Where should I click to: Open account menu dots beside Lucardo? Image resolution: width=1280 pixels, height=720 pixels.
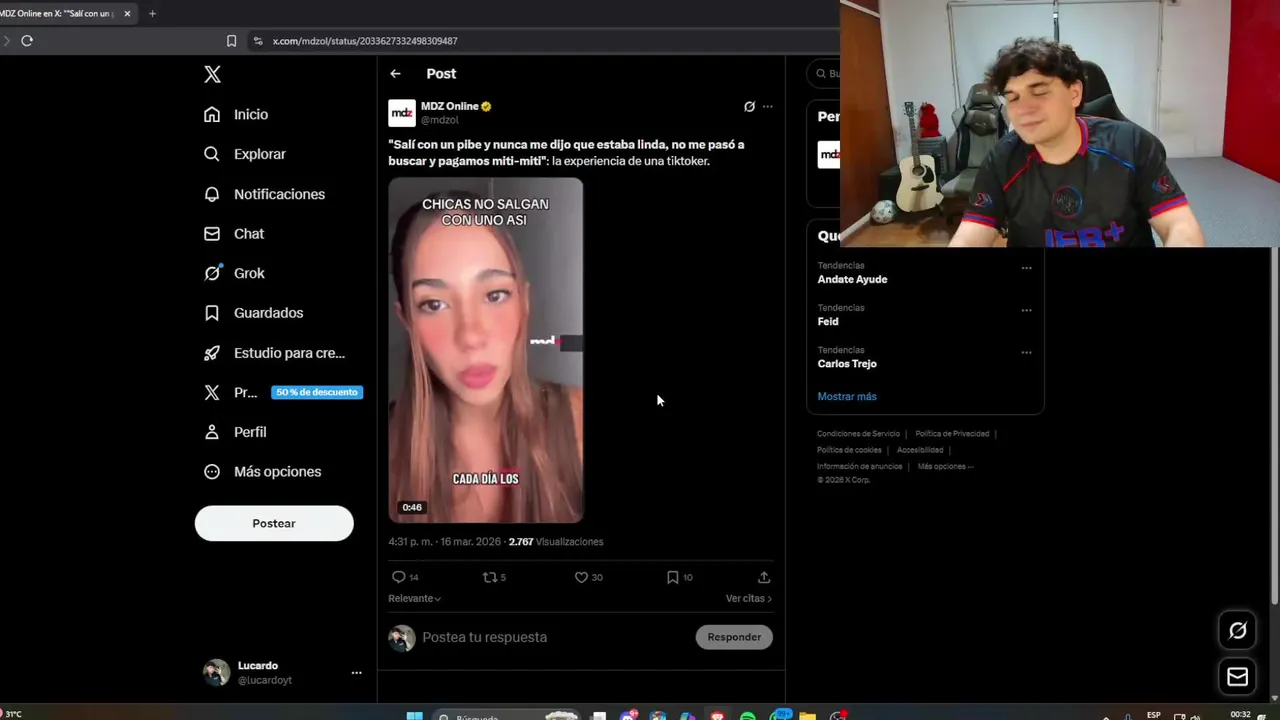[x=356, y=673]
